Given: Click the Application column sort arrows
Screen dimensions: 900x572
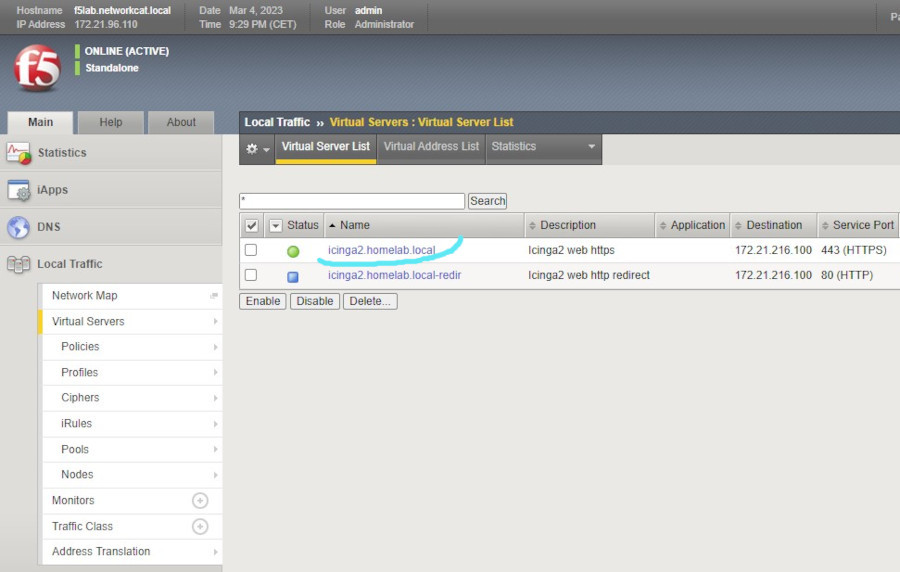Looking at the screenshot, I should click(663, 225).
